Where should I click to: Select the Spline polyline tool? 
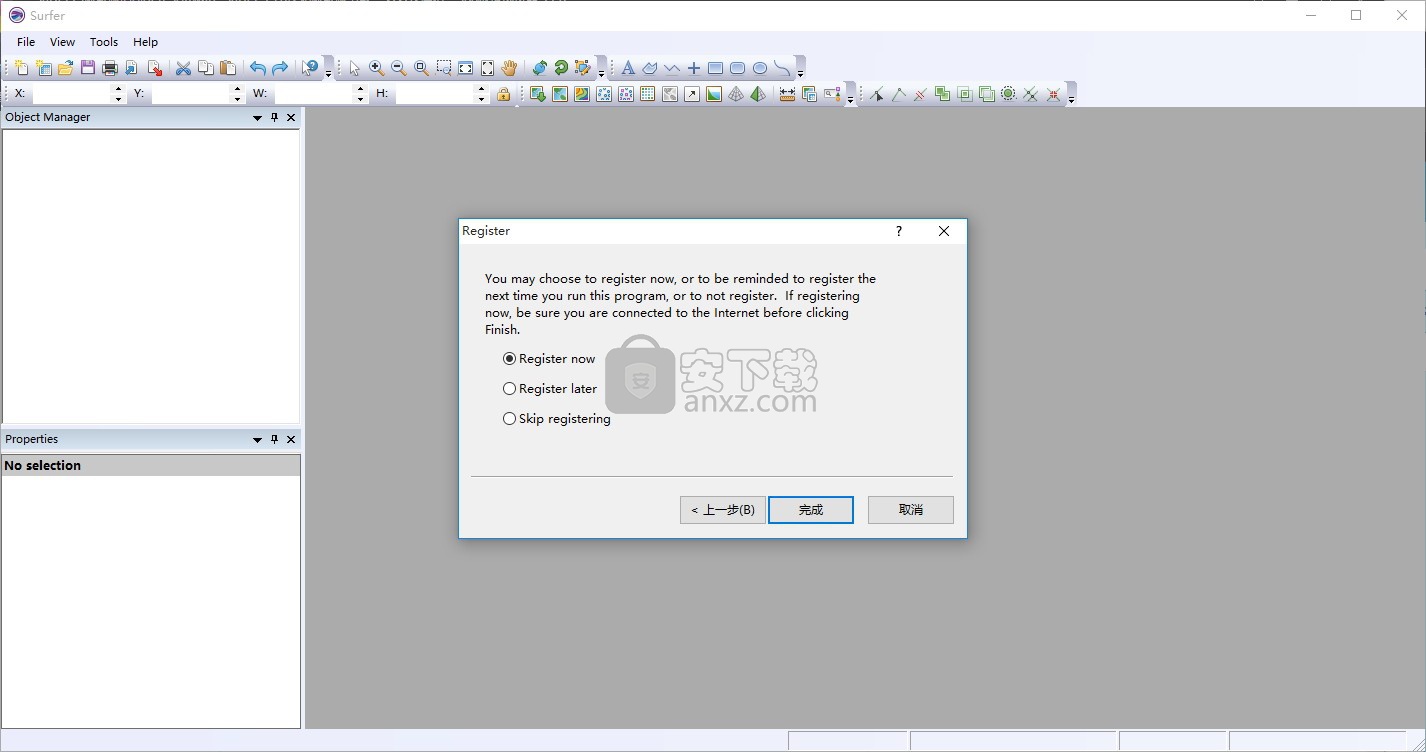(782, 68)
